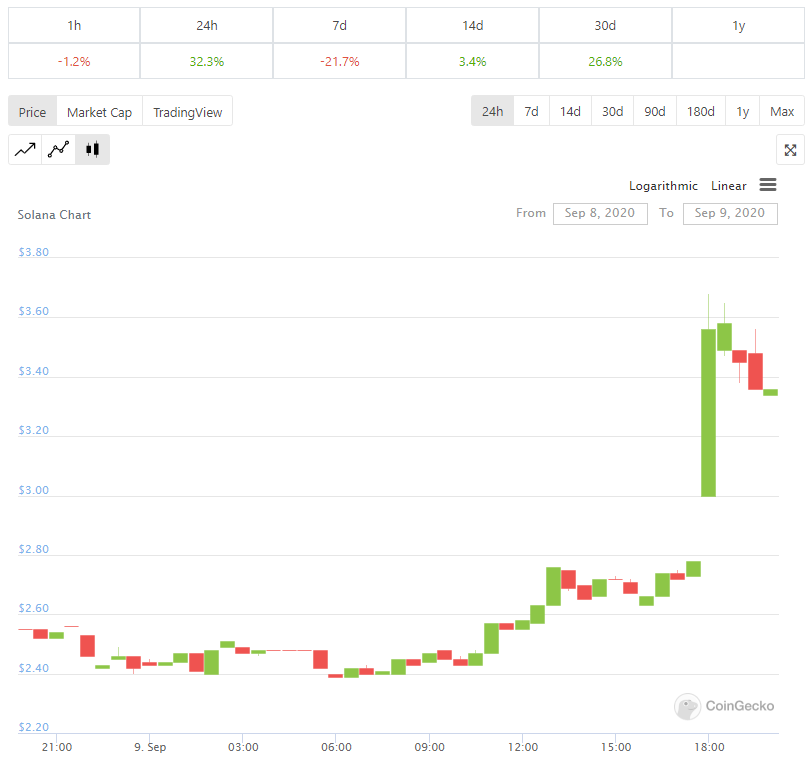Select the 7d chart range
Screen dimensions: 809x770
click(x=531, y=111)
